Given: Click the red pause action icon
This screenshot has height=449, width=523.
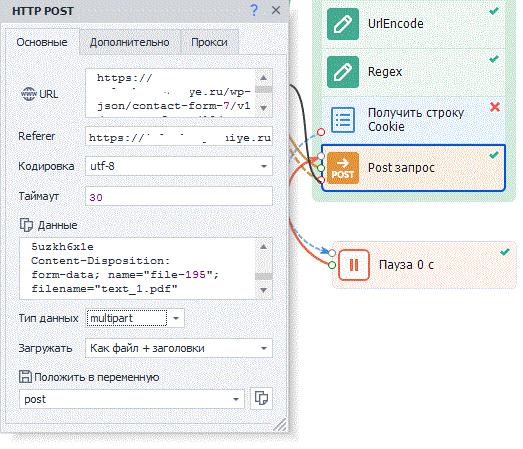Looking at the screenshot, I should click(354, 265).
